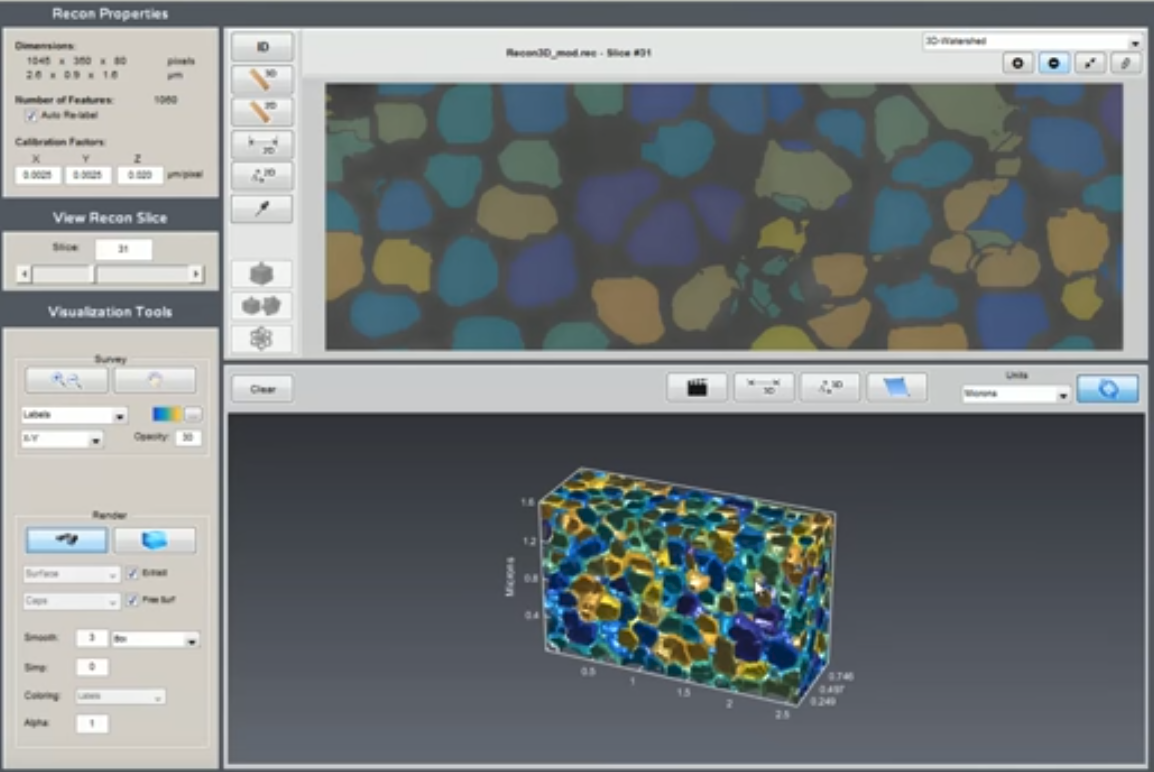Image resolution: width=1154 pixels, height=772 pixels.
Task: Select the eyedropper tool
Action: 261,209
